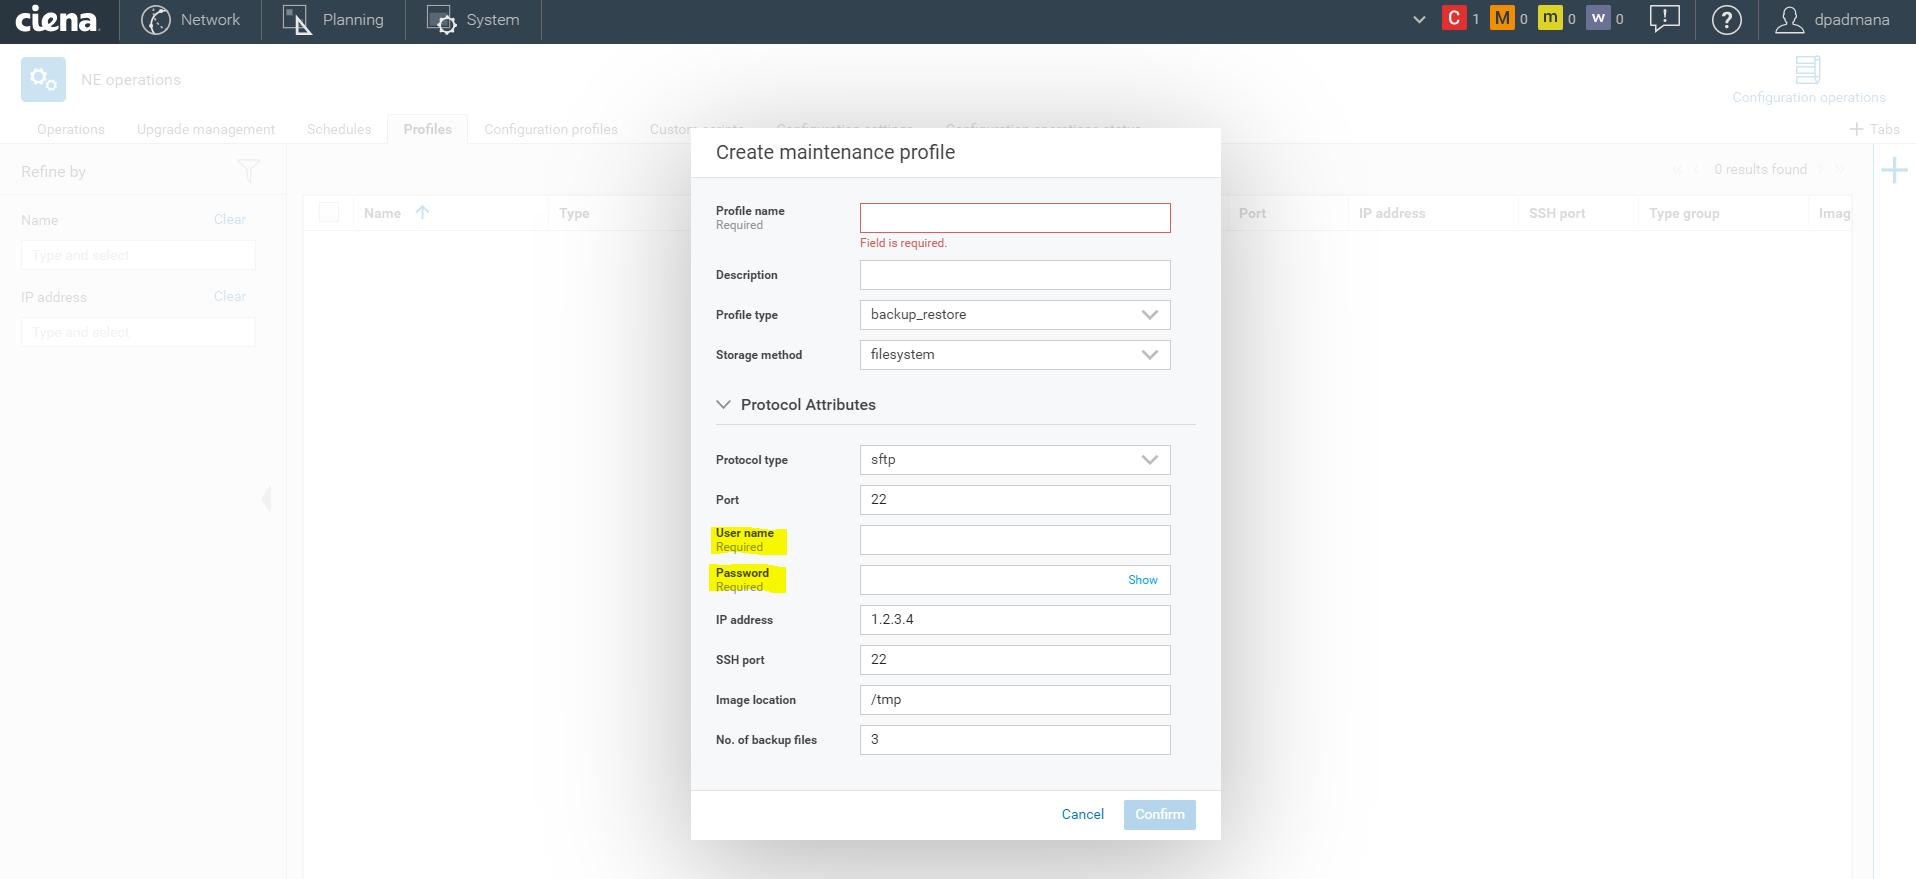Click the filter funnel icon
1916x879 pixels.
click(248, 171)
